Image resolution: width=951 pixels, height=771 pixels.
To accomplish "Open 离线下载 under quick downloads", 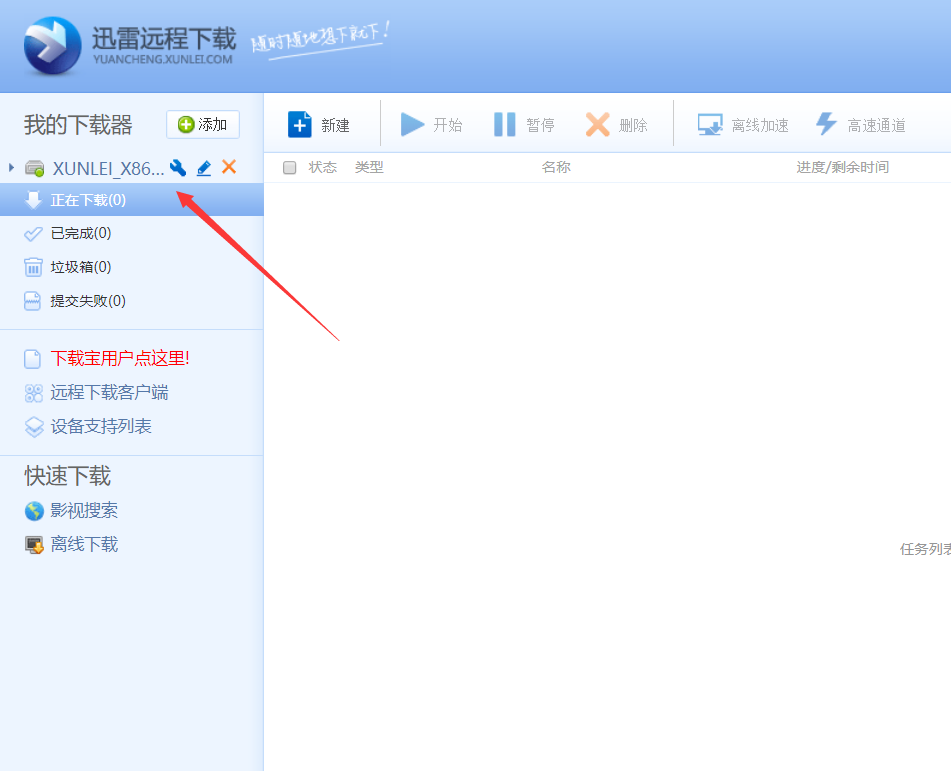I will pos(84,544).
